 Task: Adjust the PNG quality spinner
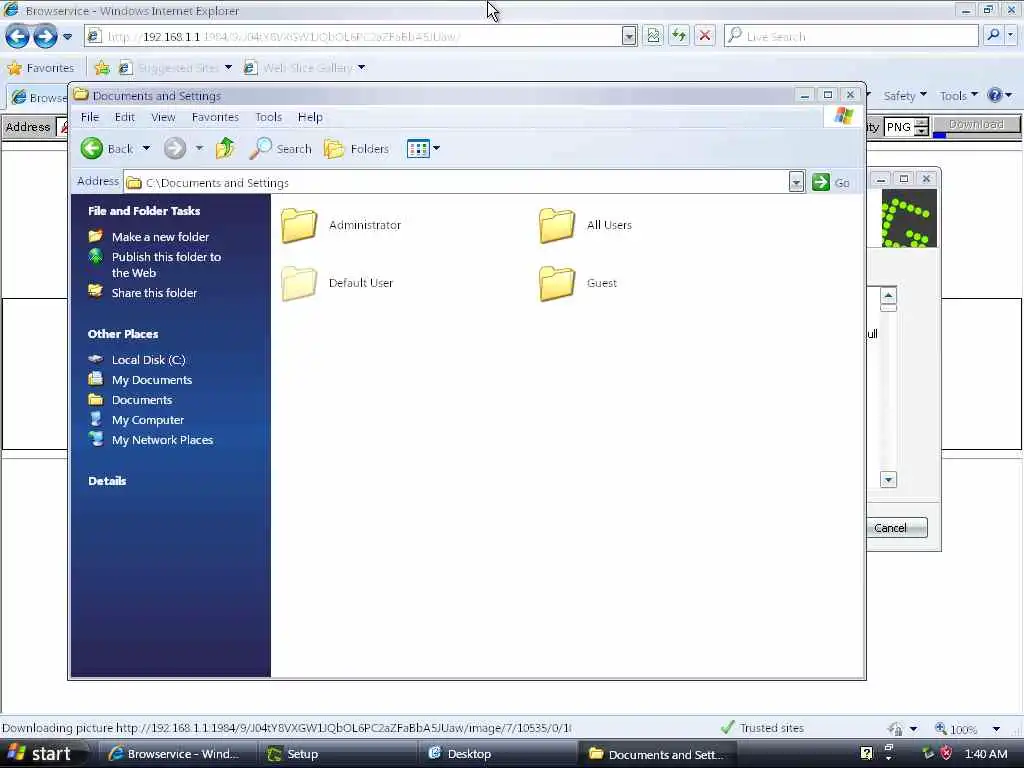(x=921, y=127)
